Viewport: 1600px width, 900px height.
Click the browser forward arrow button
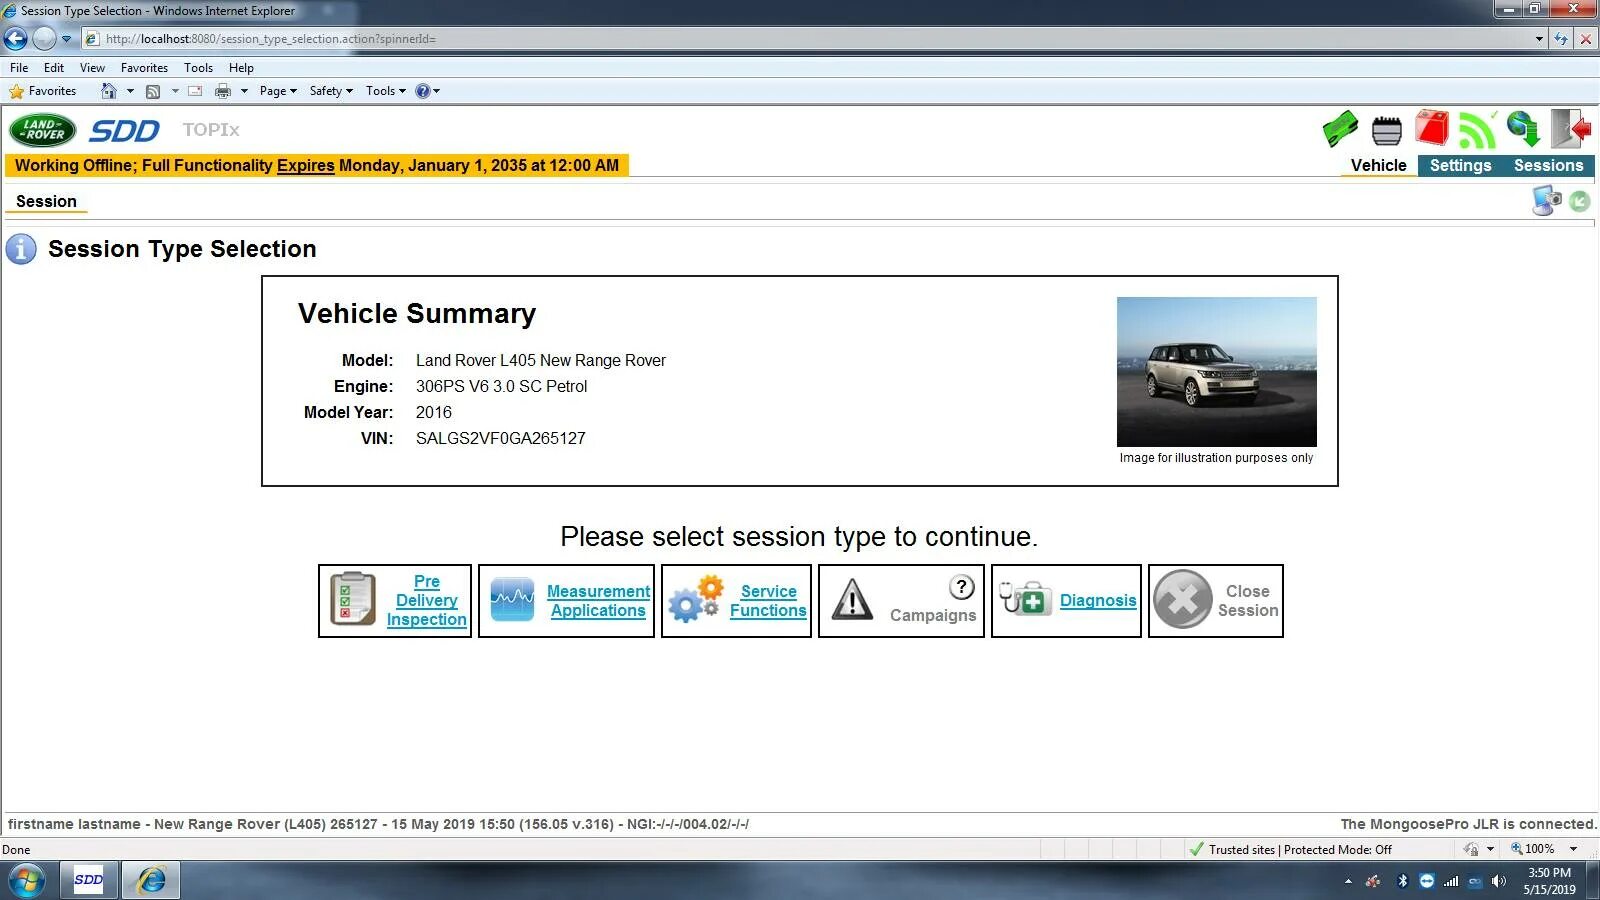pyautogui.click(x=44, y=39)
